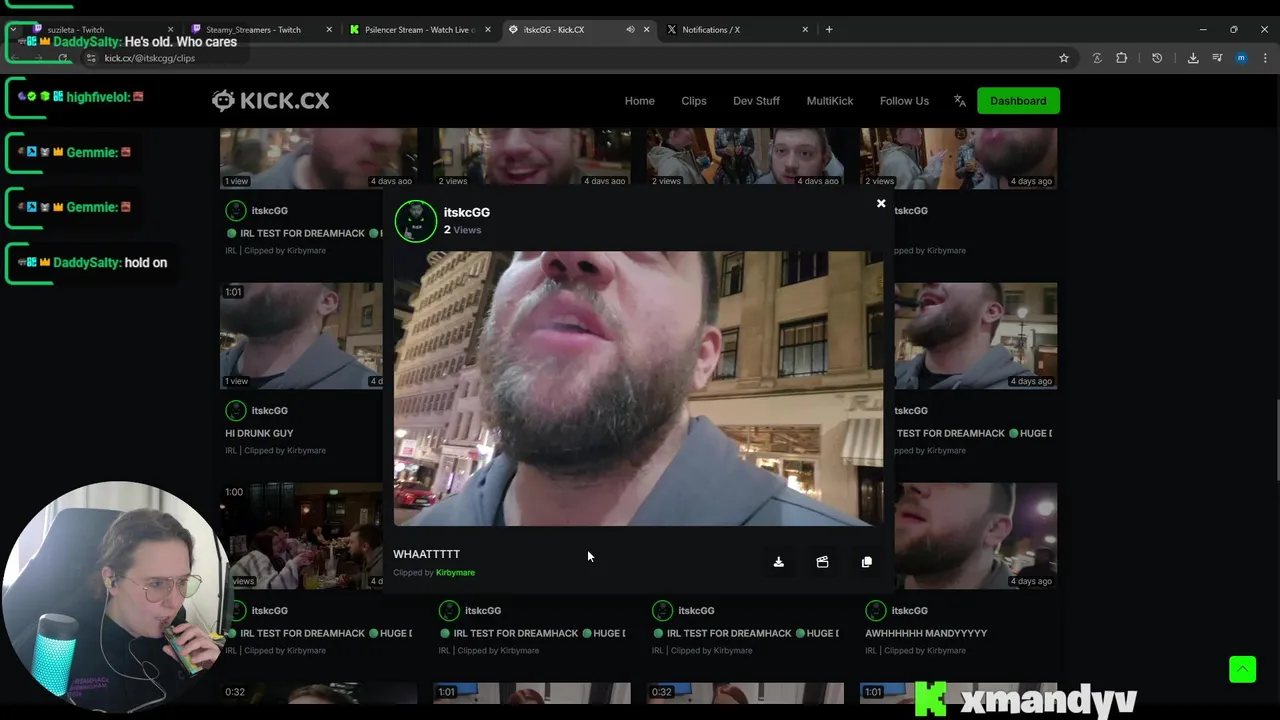The image size is (1280, 720).
Task: Click the HI DRUNK GUY title
Action: (x=259, y=433)
